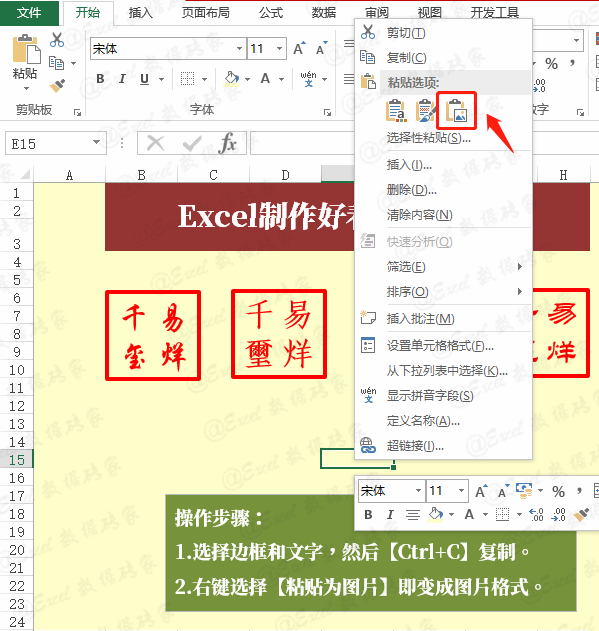Open the 字体 font dialog launcher

[x=327, y=112]
